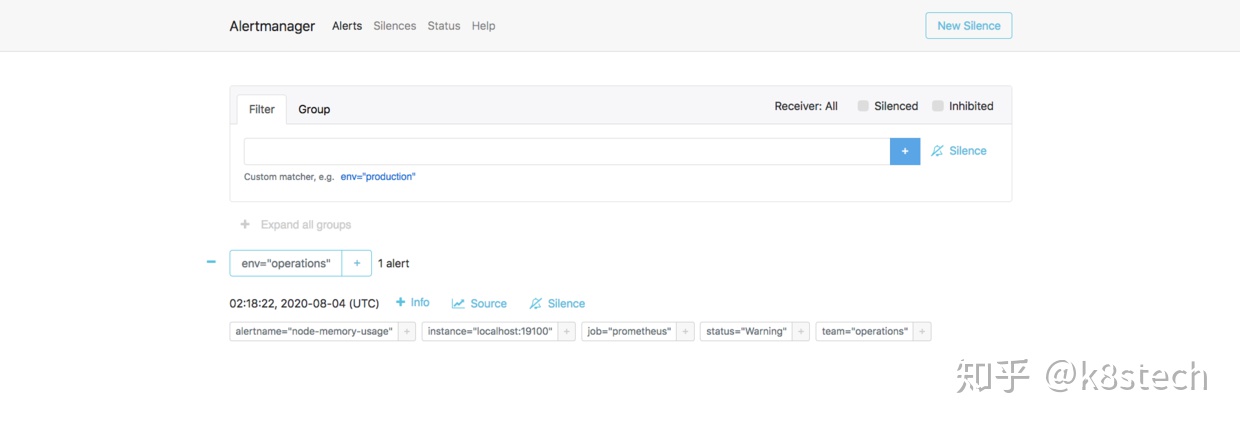Click the "1 alert" count text

393,263
